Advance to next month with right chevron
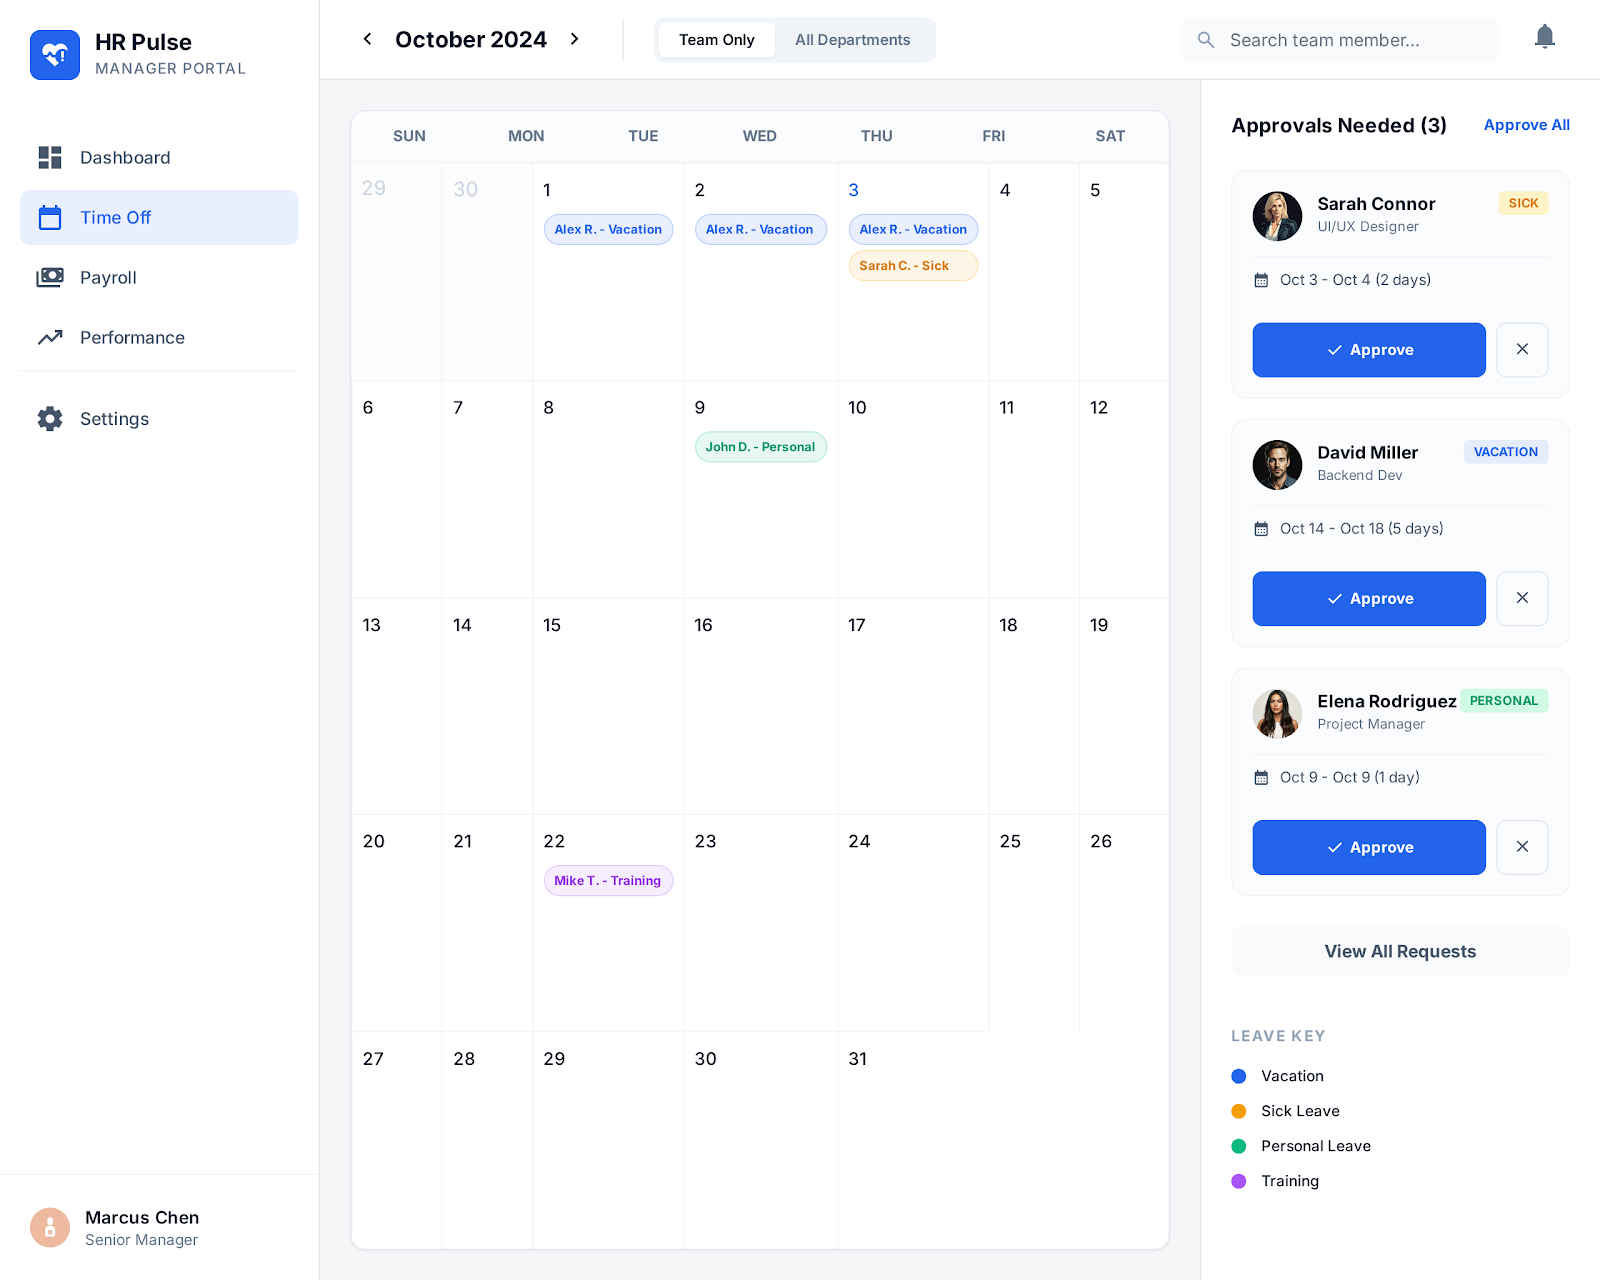 [x=575, y=39]
